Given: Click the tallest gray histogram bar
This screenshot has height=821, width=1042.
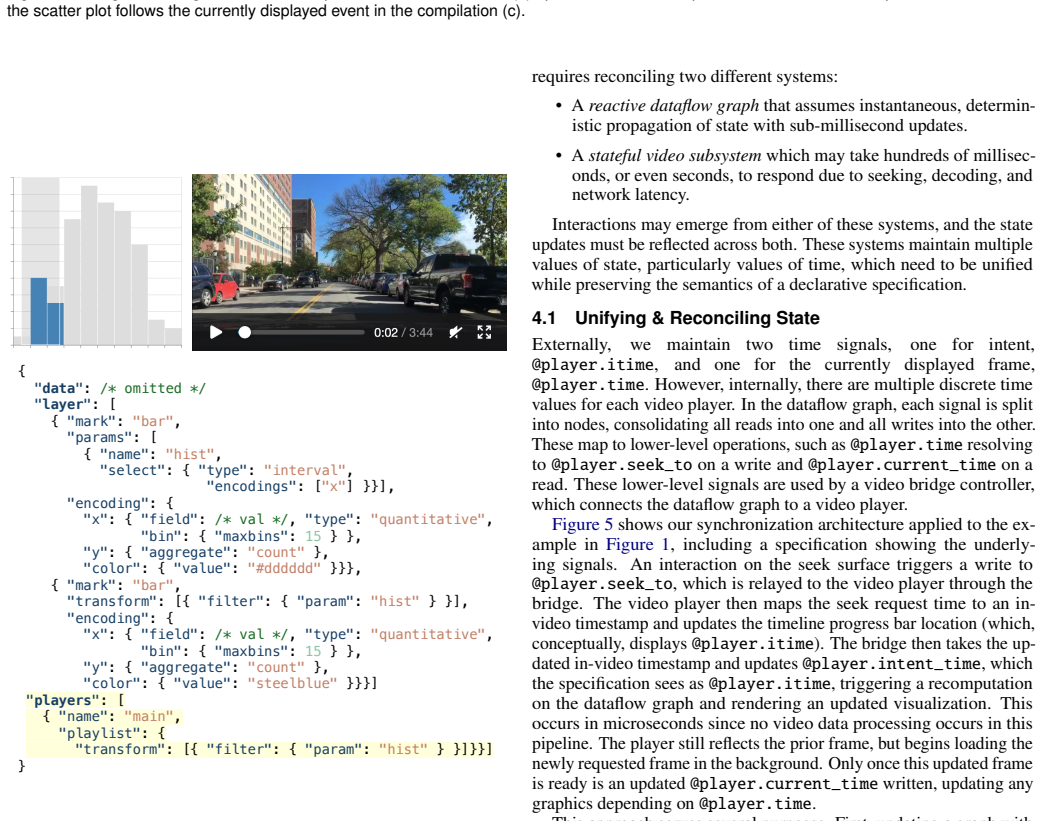Looking at the screenshot, I should (x=89, y=266).
